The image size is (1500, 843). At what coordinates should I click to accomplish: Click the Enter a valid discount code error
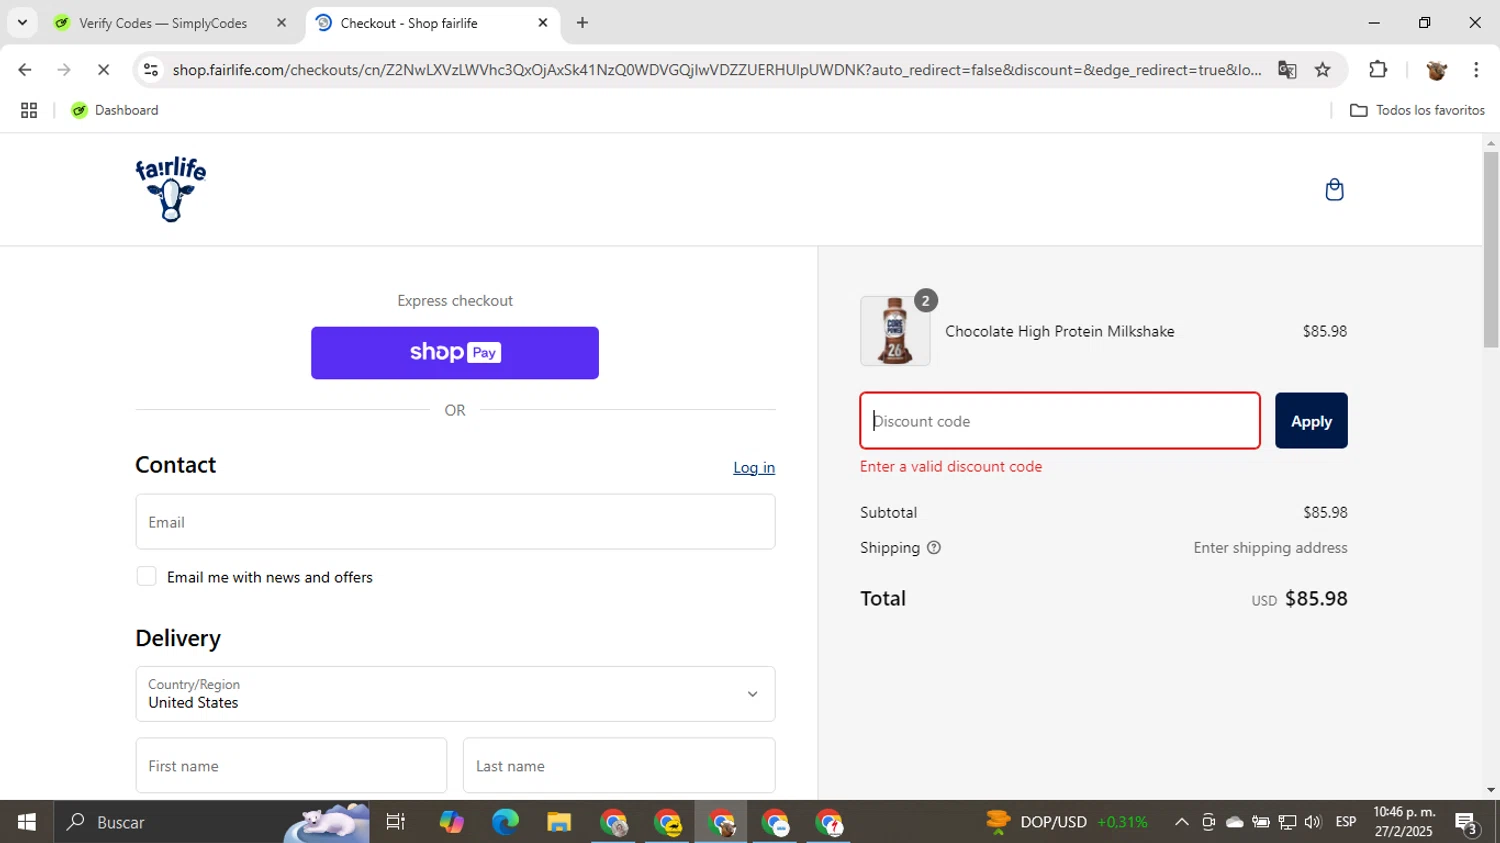[x=951, y=467]
